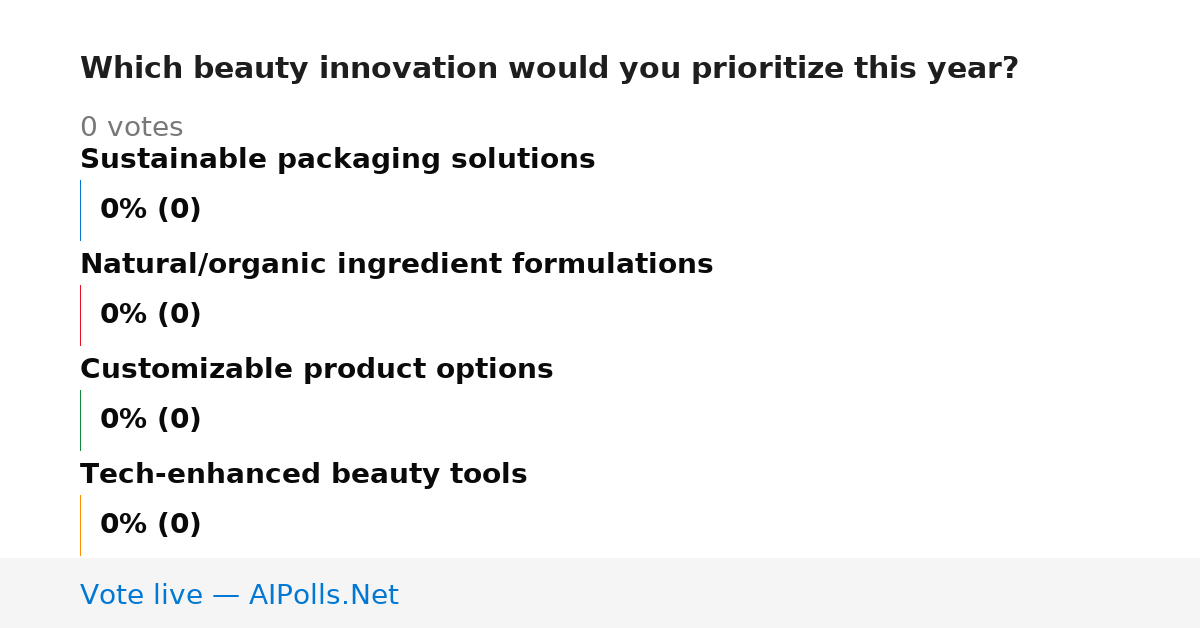Click the 0 votes total counter
This screenshot has width=1200, height=628.
point(131,128)
